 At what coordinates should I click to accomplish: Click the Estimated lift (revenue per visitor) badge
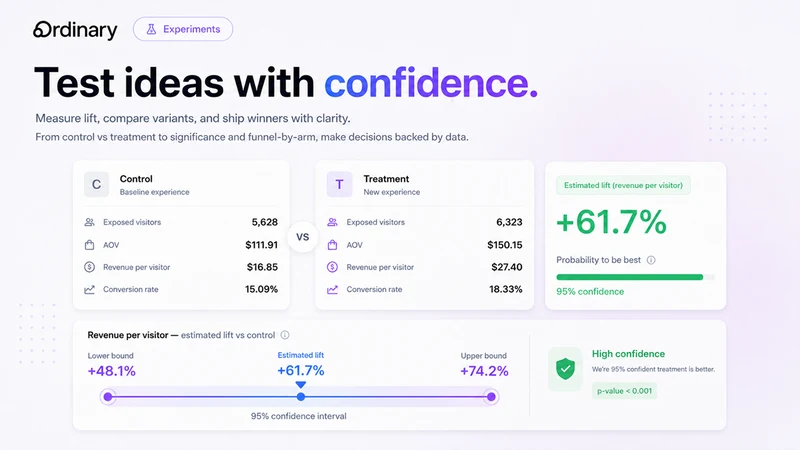click(x=623, y=185)
